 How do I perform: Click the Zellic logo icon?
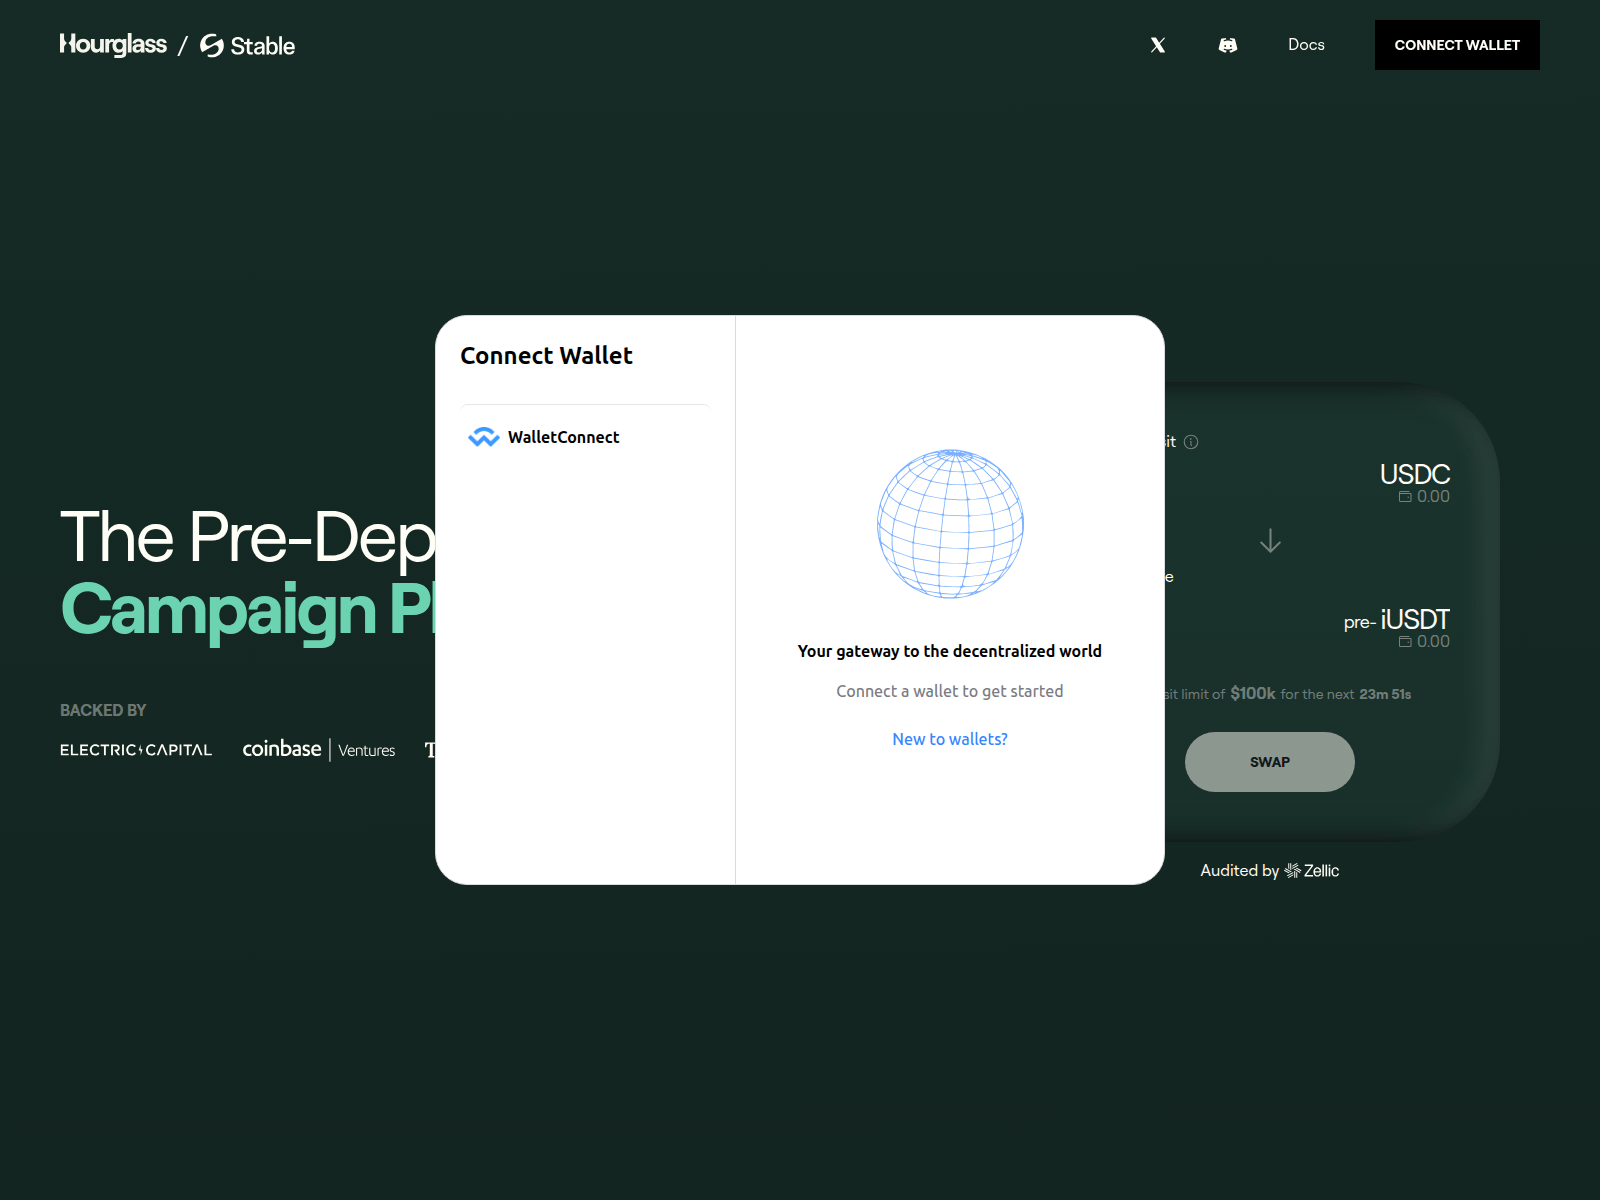point(1293,871)
